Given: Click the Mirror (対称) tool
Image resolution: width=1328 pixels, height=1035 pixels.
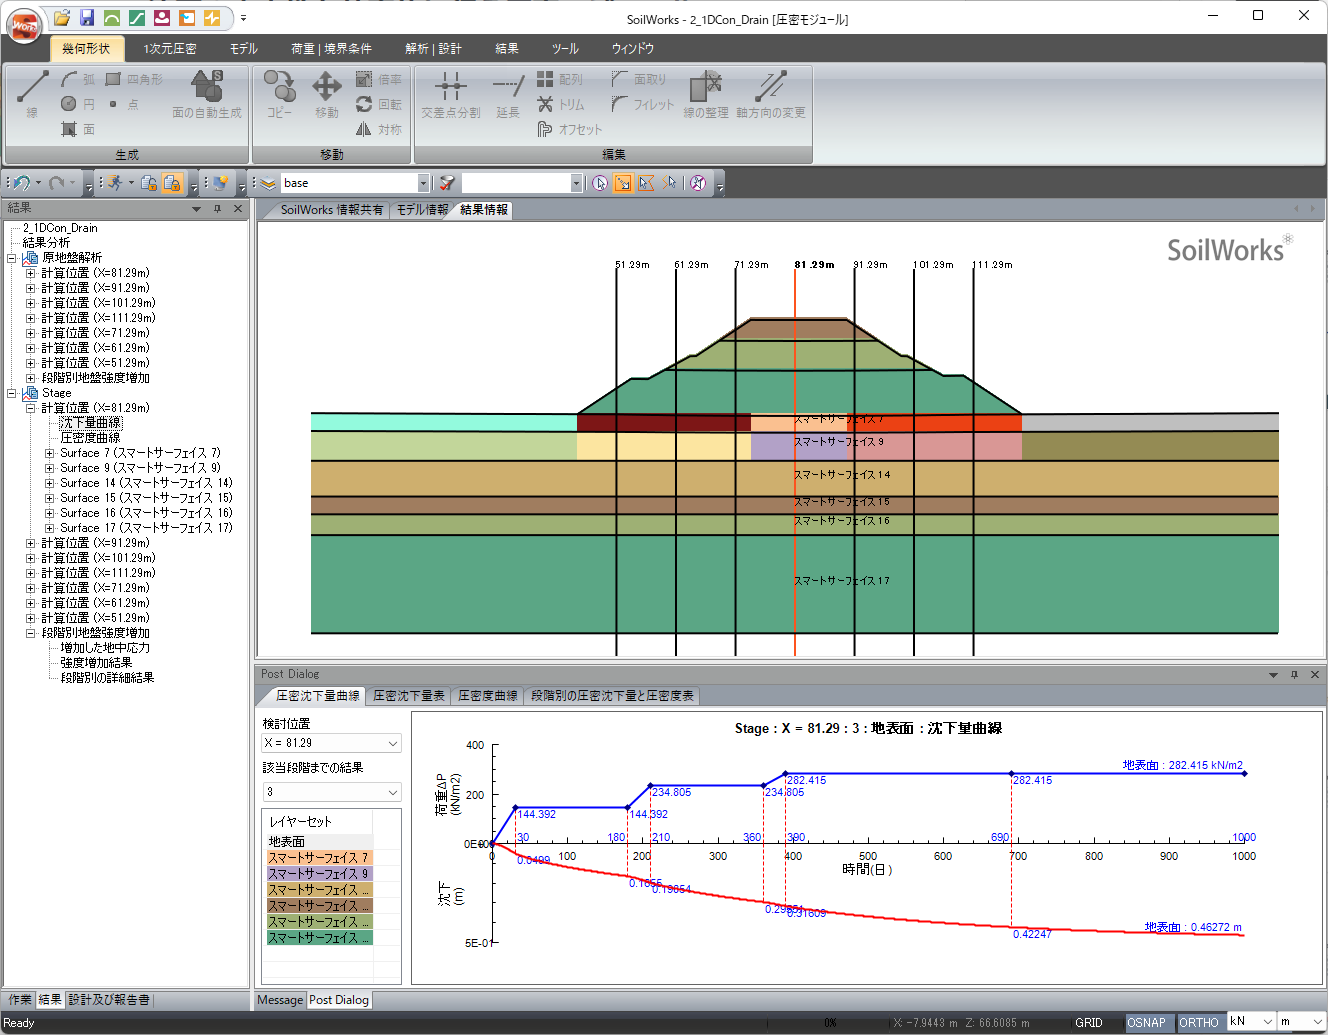Looking at the screenshot, I should [x=378, y=129].
